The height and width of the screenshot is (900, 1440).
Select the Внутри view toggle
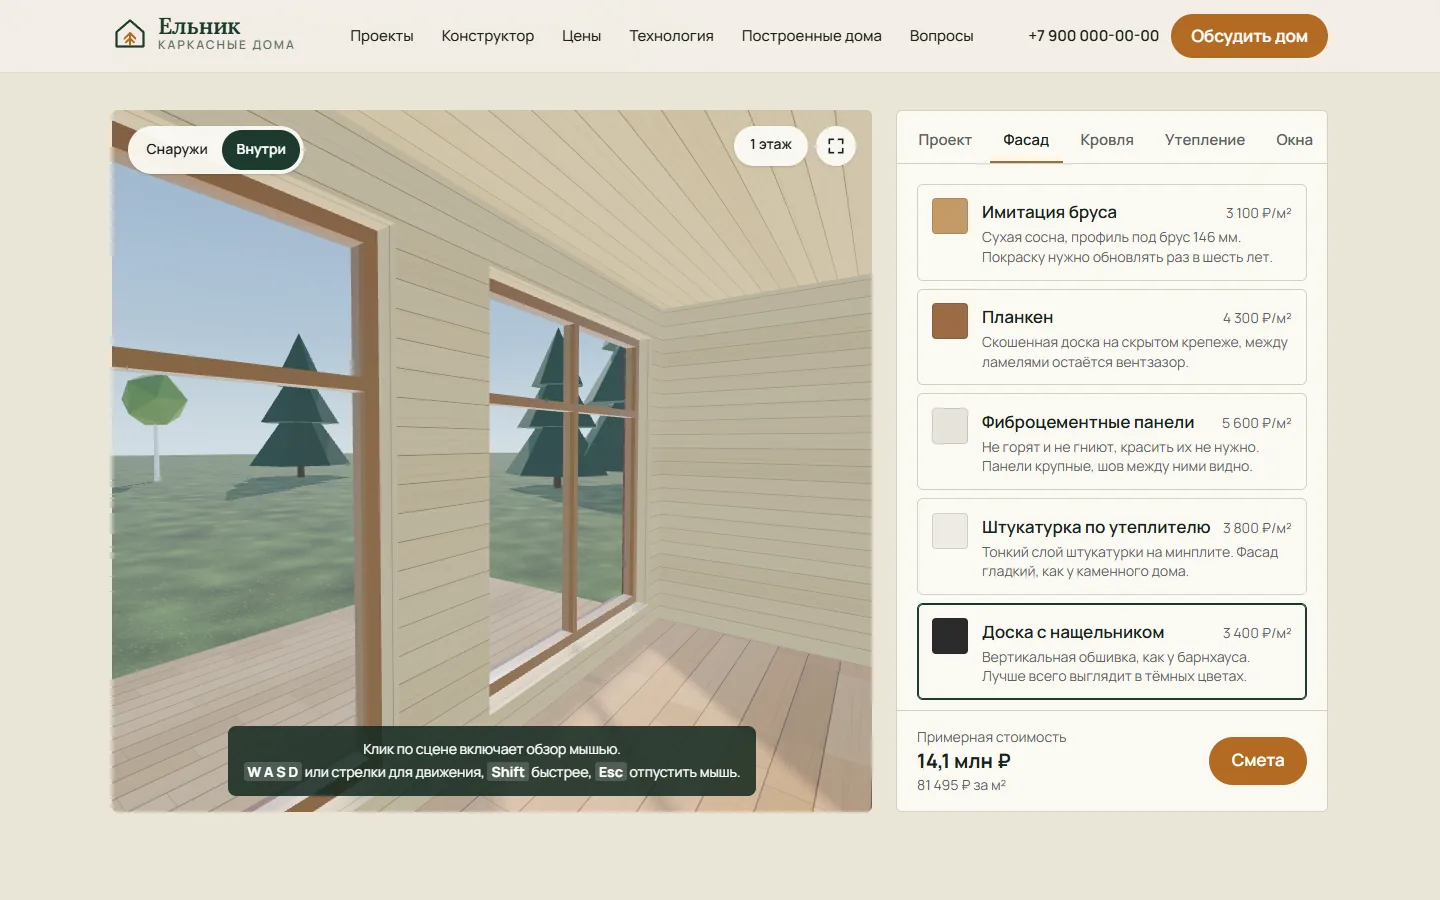[261, 150]
